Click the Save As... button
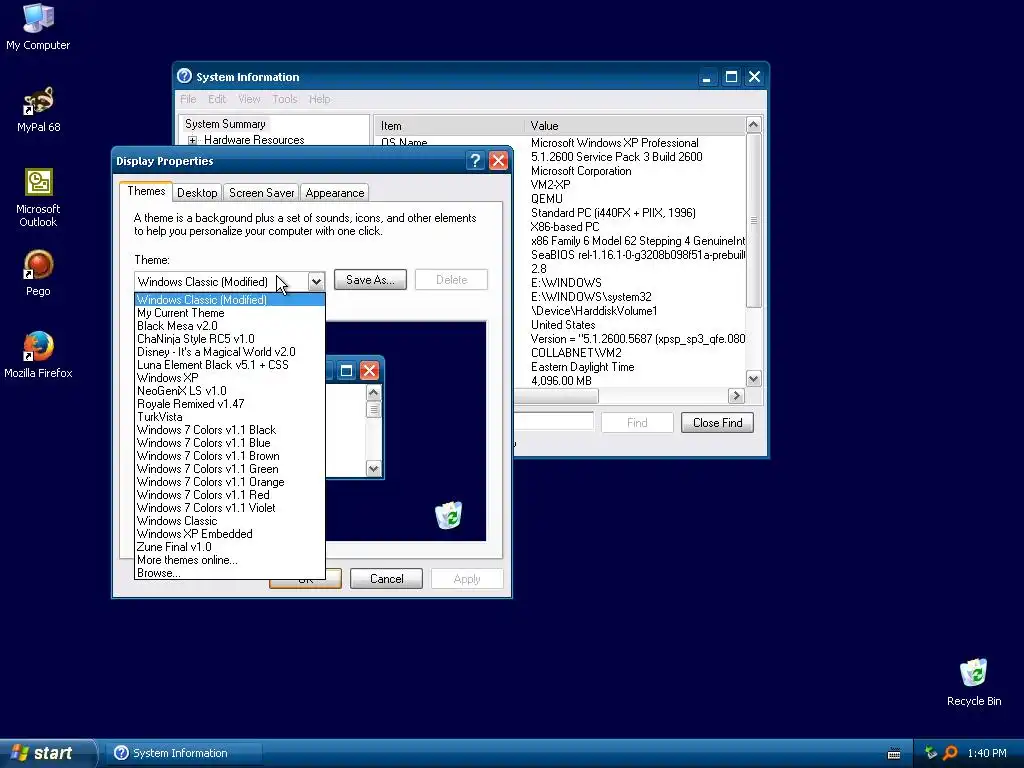The height and width of the screenshot is (768, 1024). click(370, 280)
